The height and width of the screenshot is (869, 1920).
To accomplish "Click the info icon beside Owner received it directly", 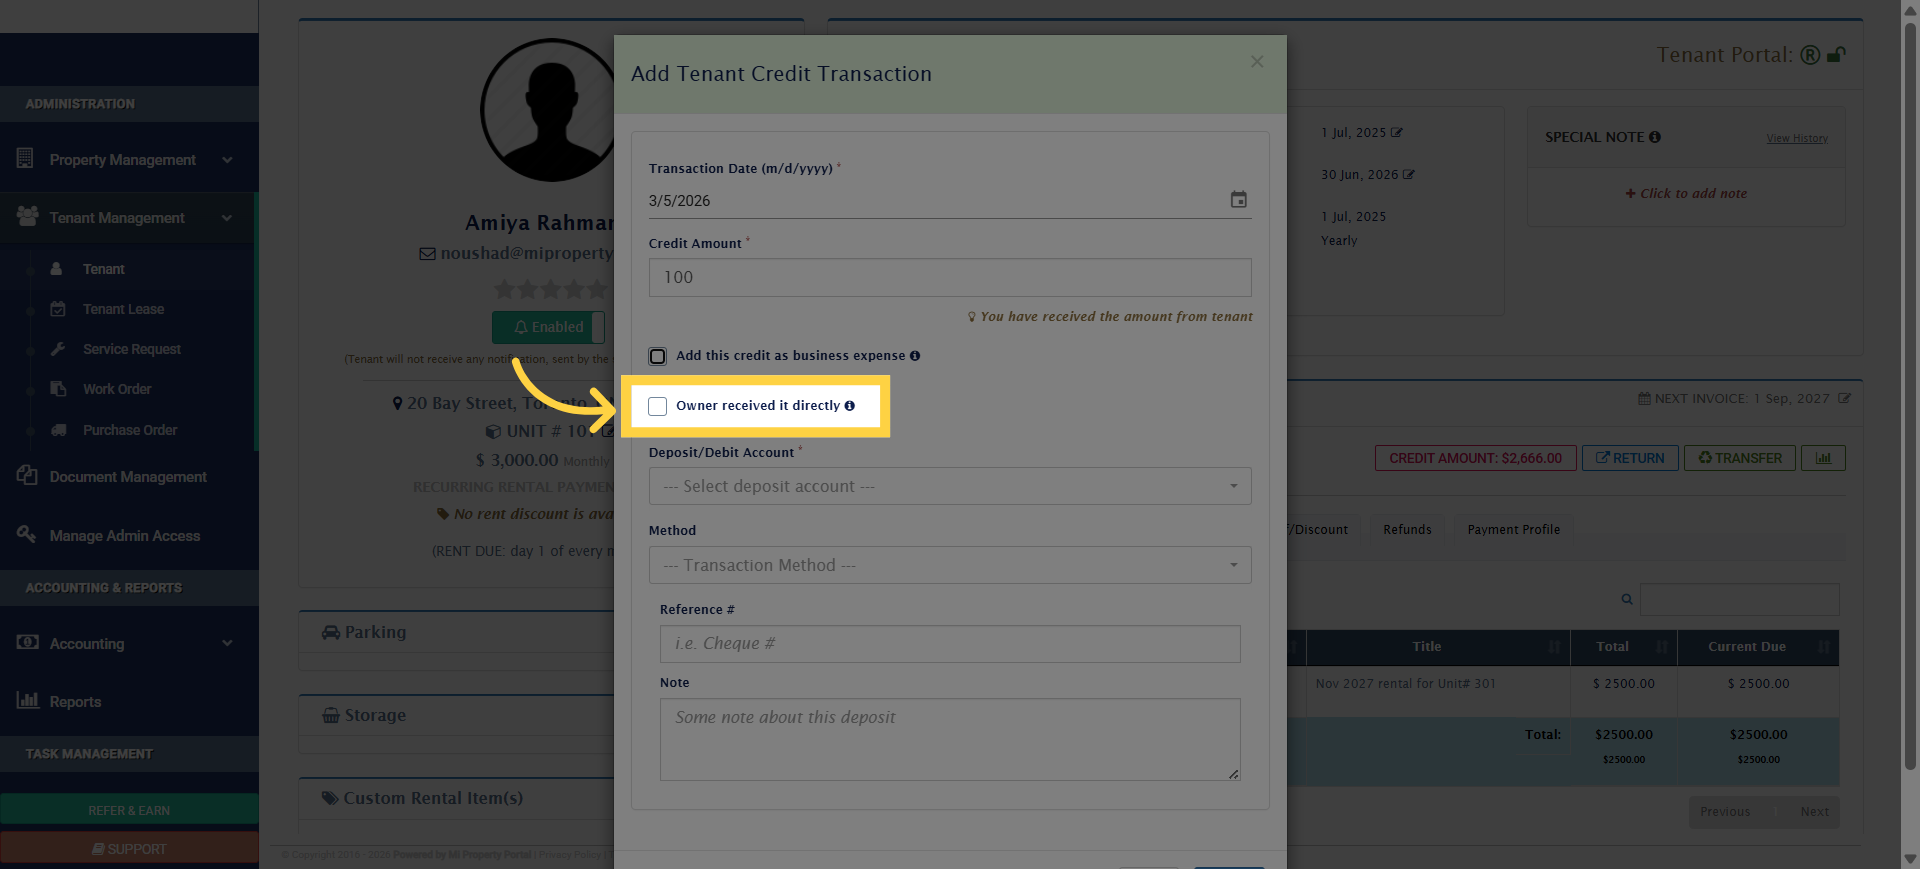I will tap(850, 406).
